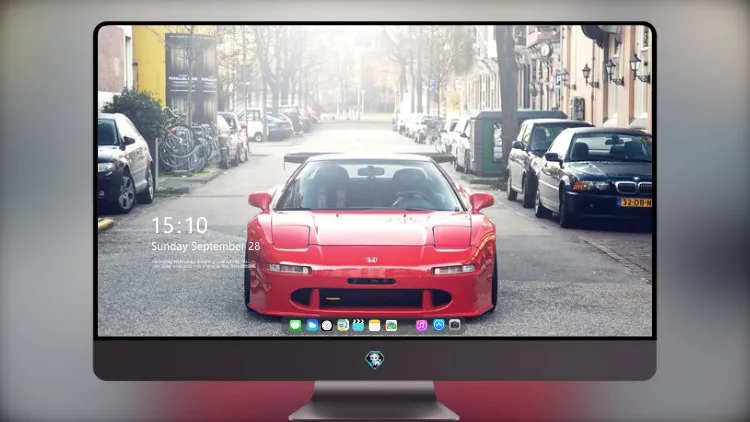Click the logo badge on monitor chin
This screenshot has width=750, height=422.
(375, 359)
